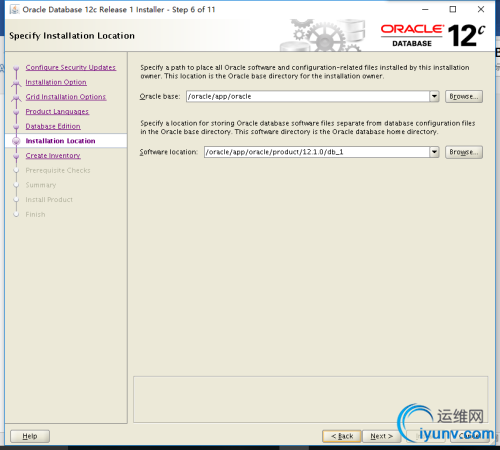The height and width of the screenshot is (450, 500).
Task: Browse for the Oracle base directory
Action: (464, 96)
